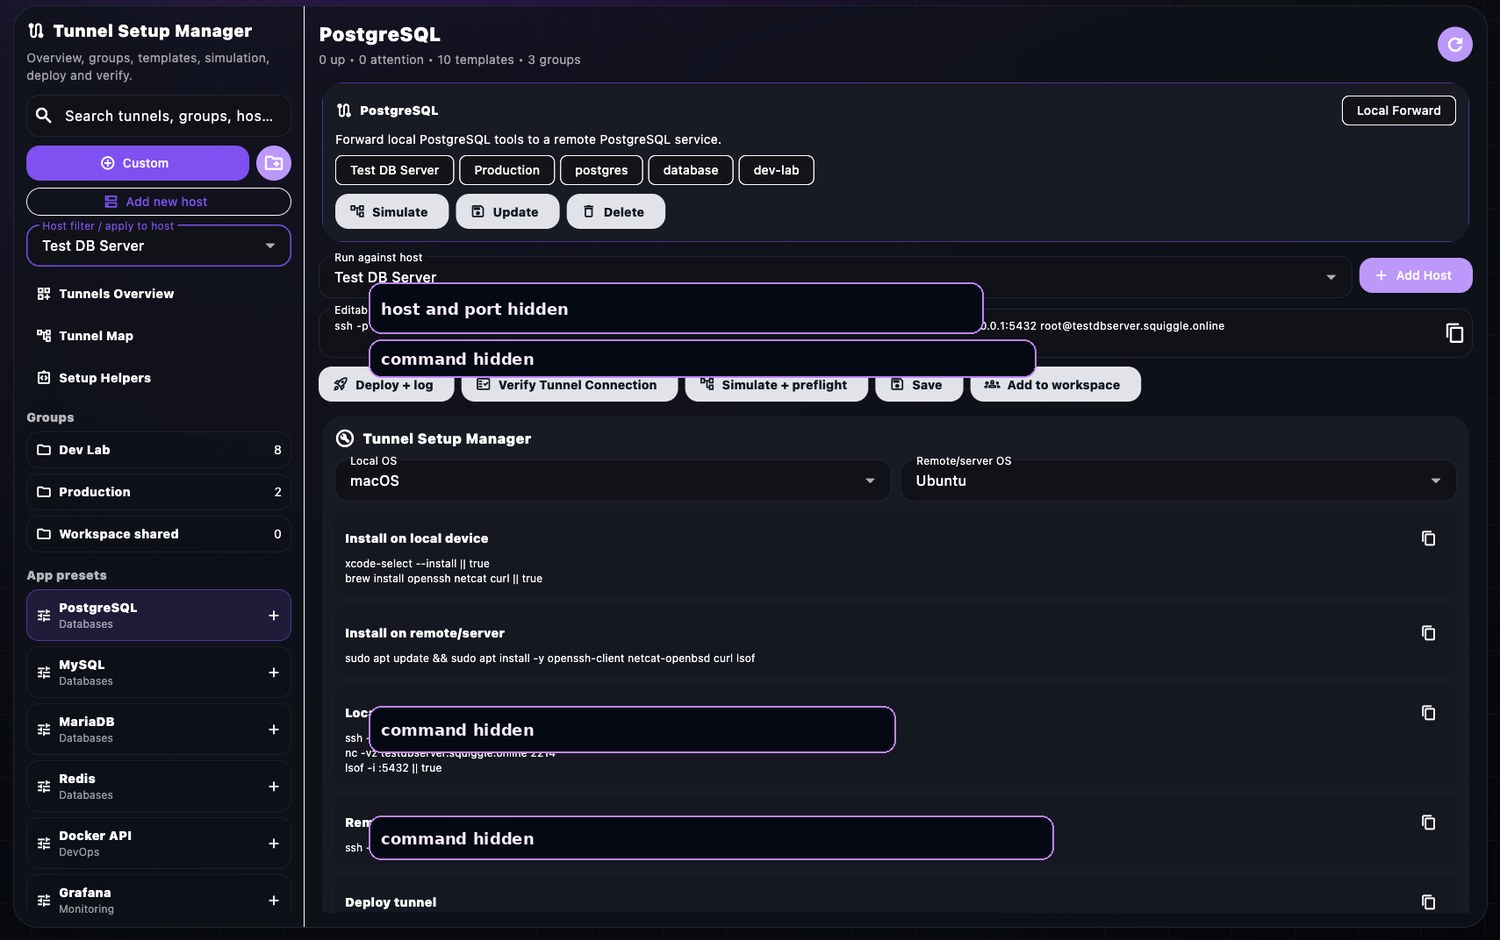The image size is (1500, 940).
Task: Click the postgres tag chip
Action: [x=601, y=170]
